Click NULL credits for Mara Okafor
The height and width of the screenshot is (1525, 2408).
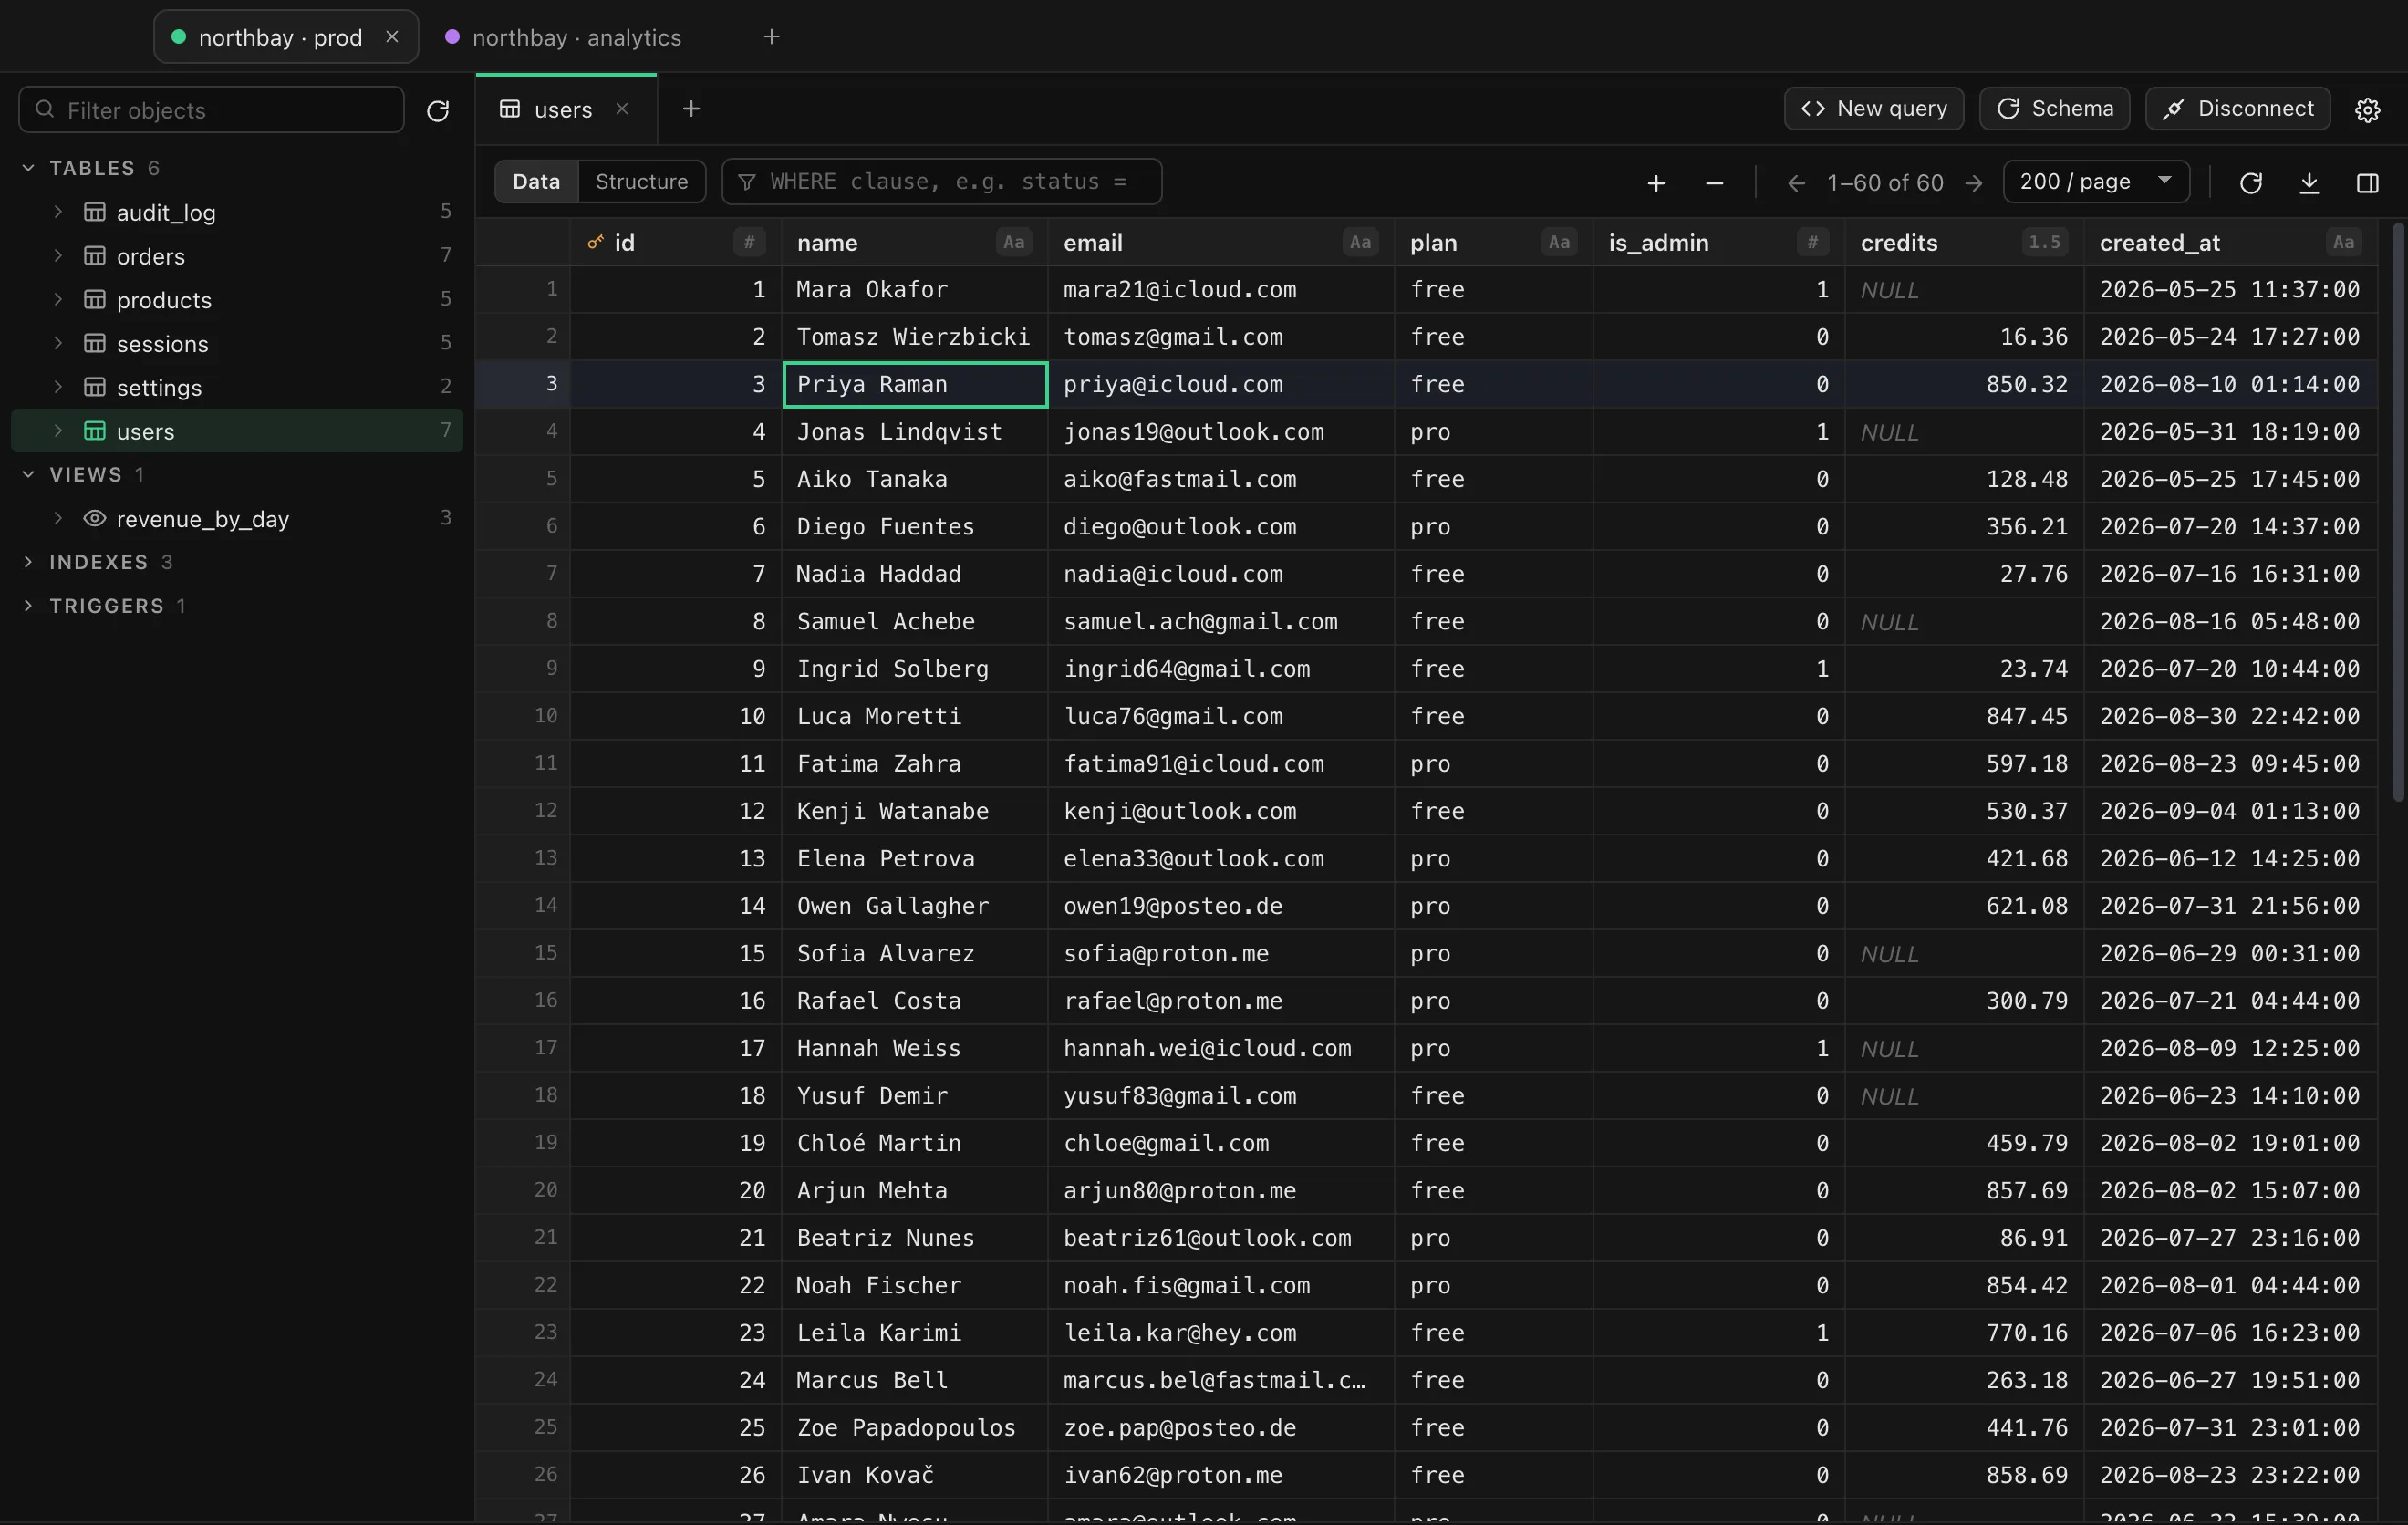coord(1964,290)
